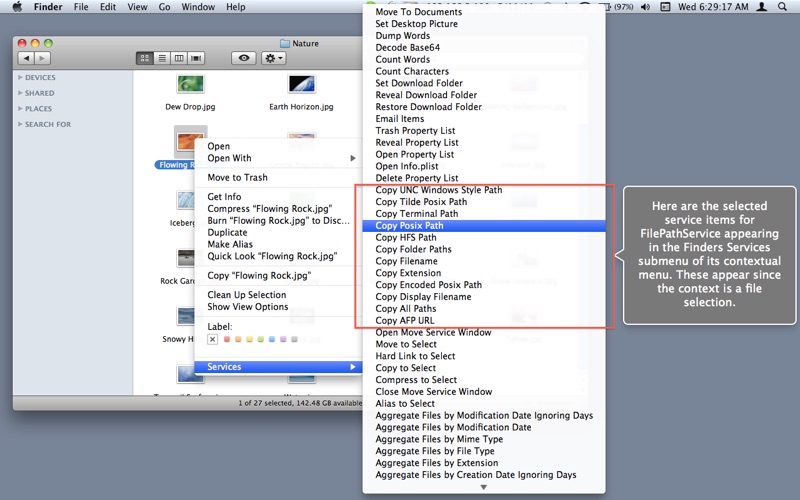The width and height of the screenshot is (800, 500).
Task: Apply the green label color
Action: click(261, 339)
